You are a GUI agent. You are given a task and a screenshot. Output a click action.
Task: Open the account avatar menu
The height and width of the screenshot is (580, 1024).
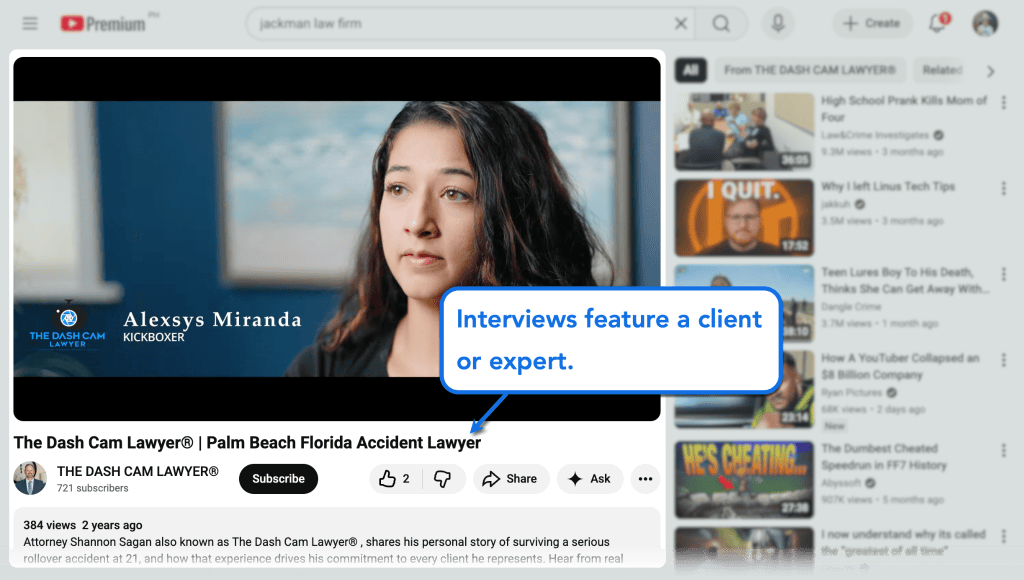coord(985,24)
